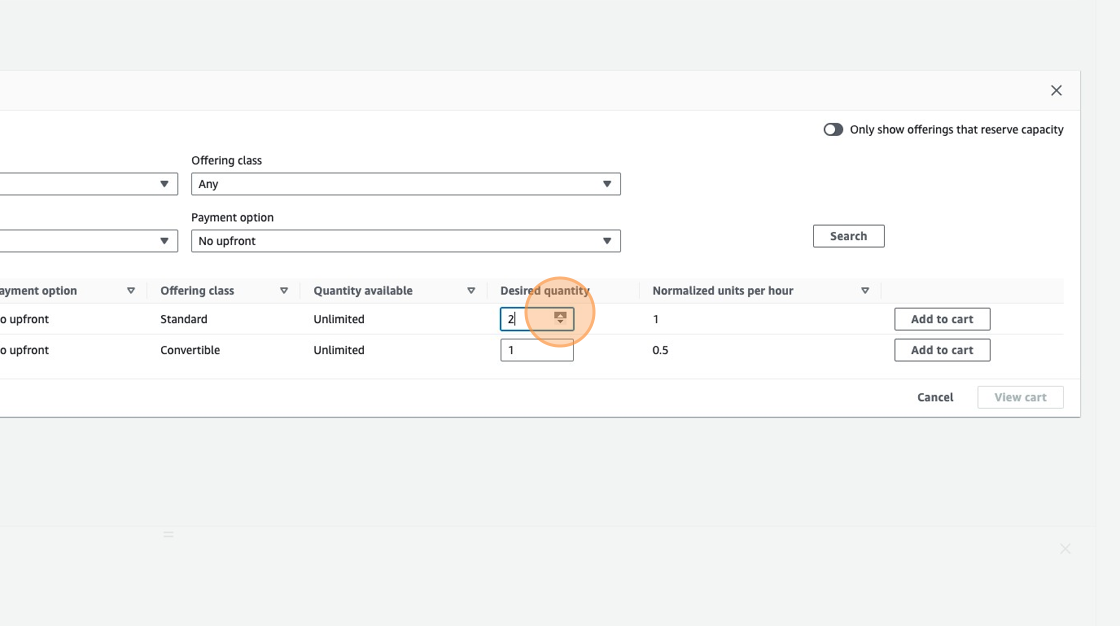
Task: Click the View cart button
Action: [1020, 397]
